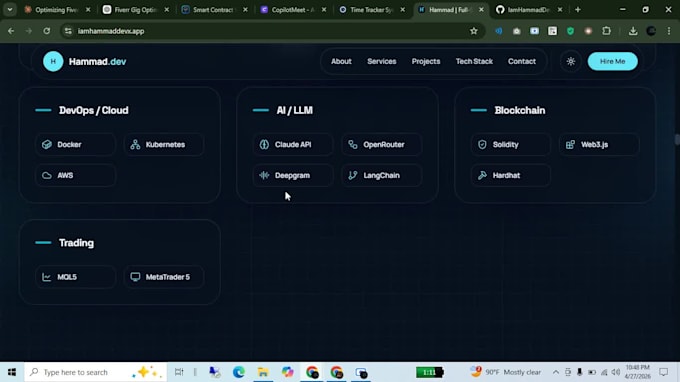Select the Kubernetes tech chip
This screenshot has height=382, width=680.
(x=164, y=144)
